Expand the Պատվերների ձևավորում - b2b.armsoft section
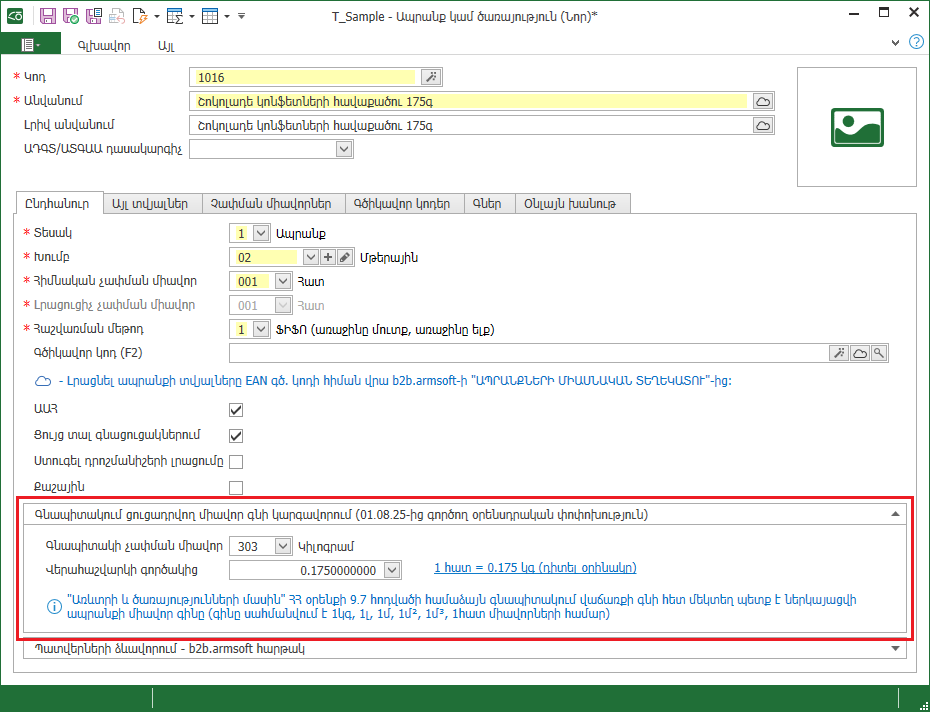Screen dimensions: 930x712 pyautogui.click(x=894, y=649)
